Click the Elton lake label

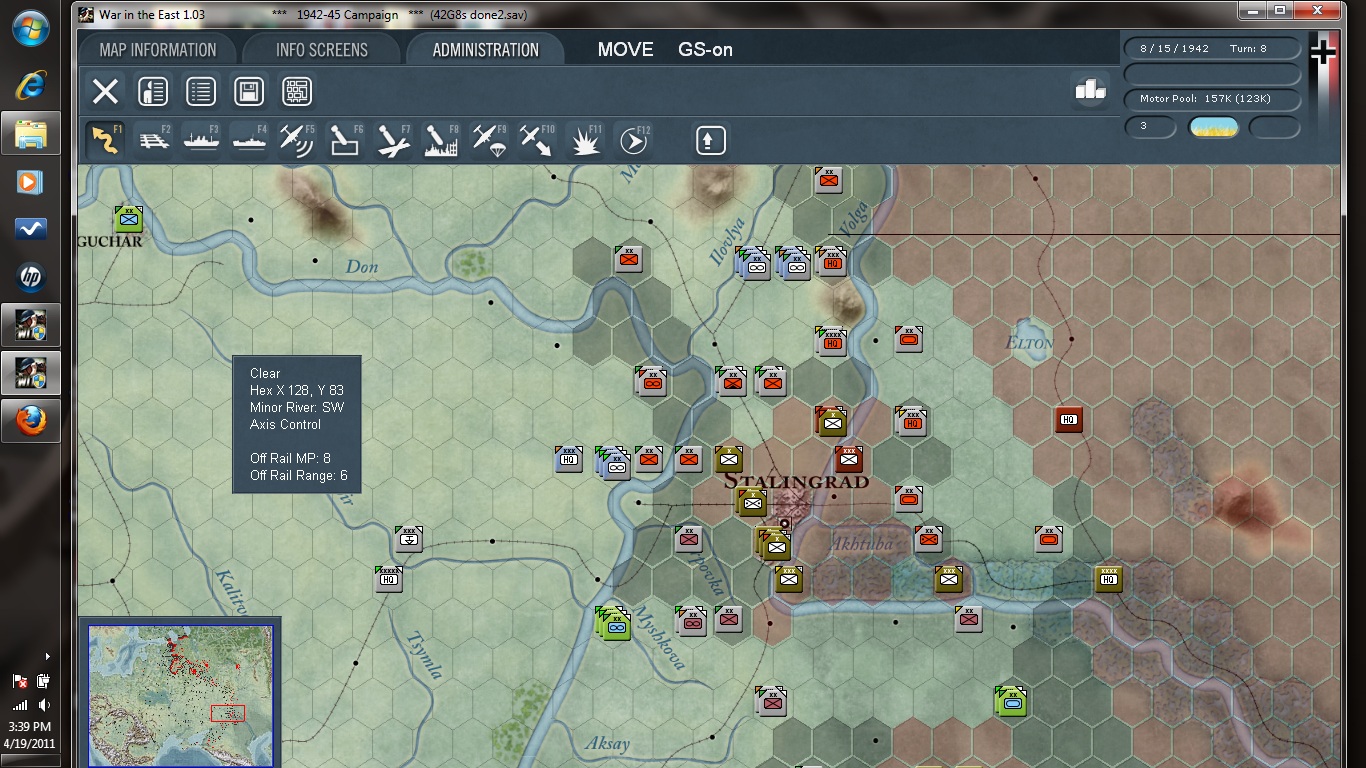pyautogui.click(x=1030, y=343)
